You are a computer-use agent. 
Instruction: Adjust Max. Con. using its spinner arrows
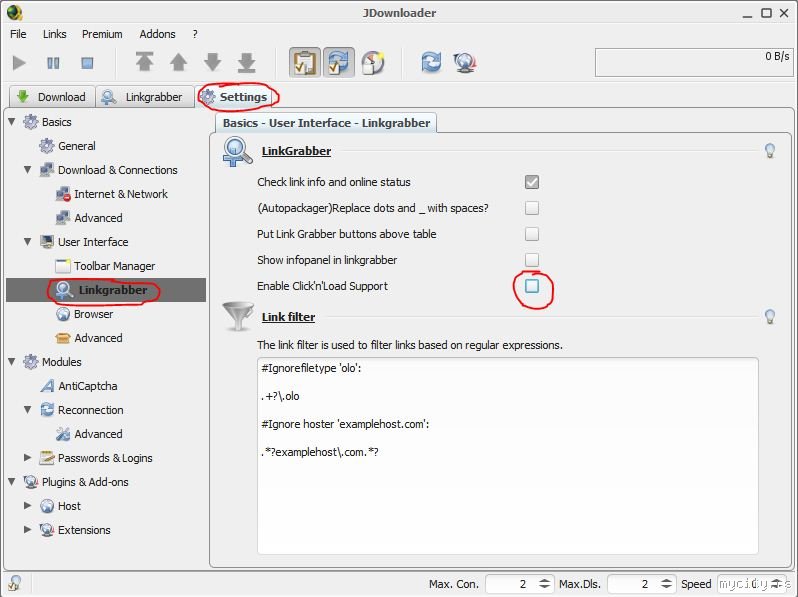[x=544, y=584]
